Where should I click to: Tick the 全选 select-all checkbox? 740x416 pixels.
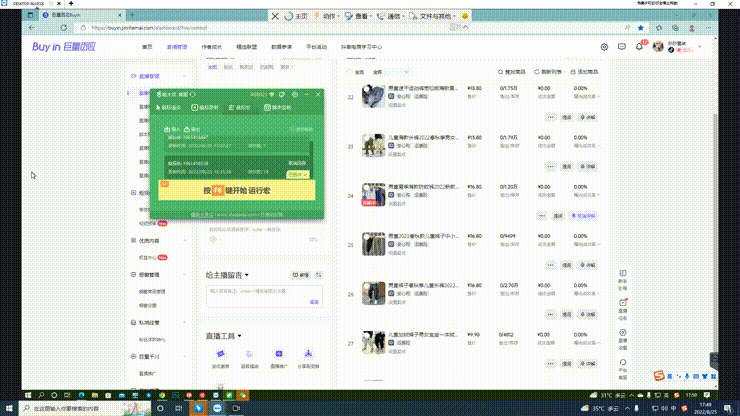[349, 73]
